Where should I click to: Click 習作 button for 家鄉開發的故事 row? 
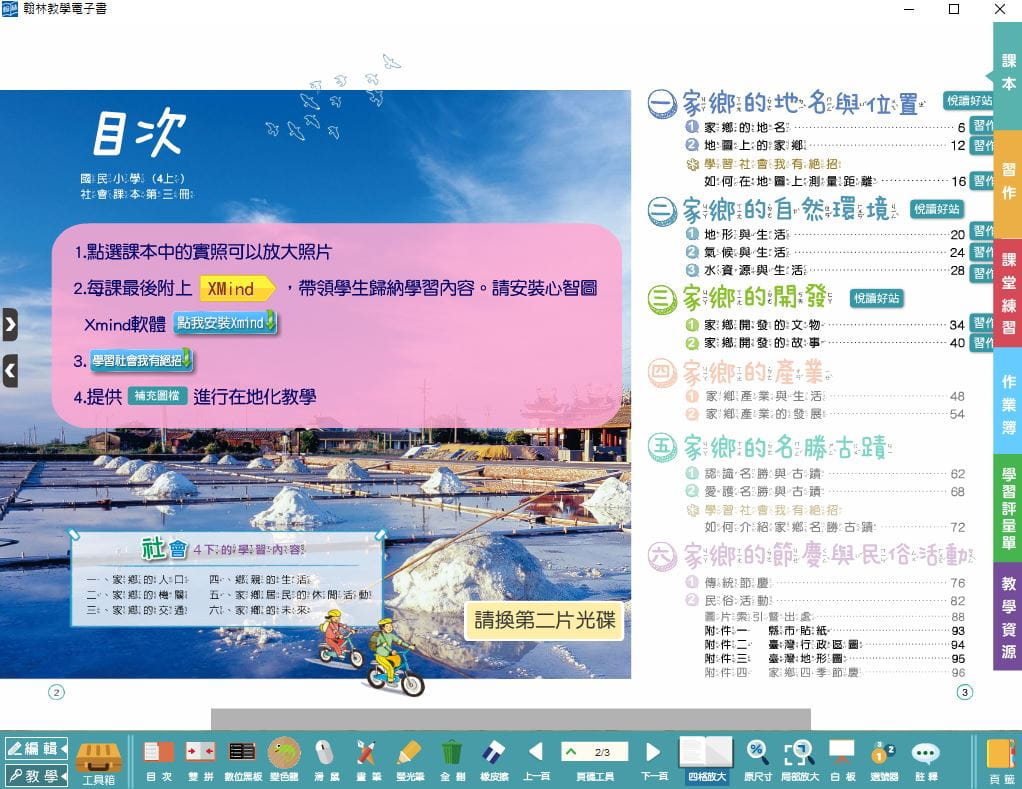[982, 342]
